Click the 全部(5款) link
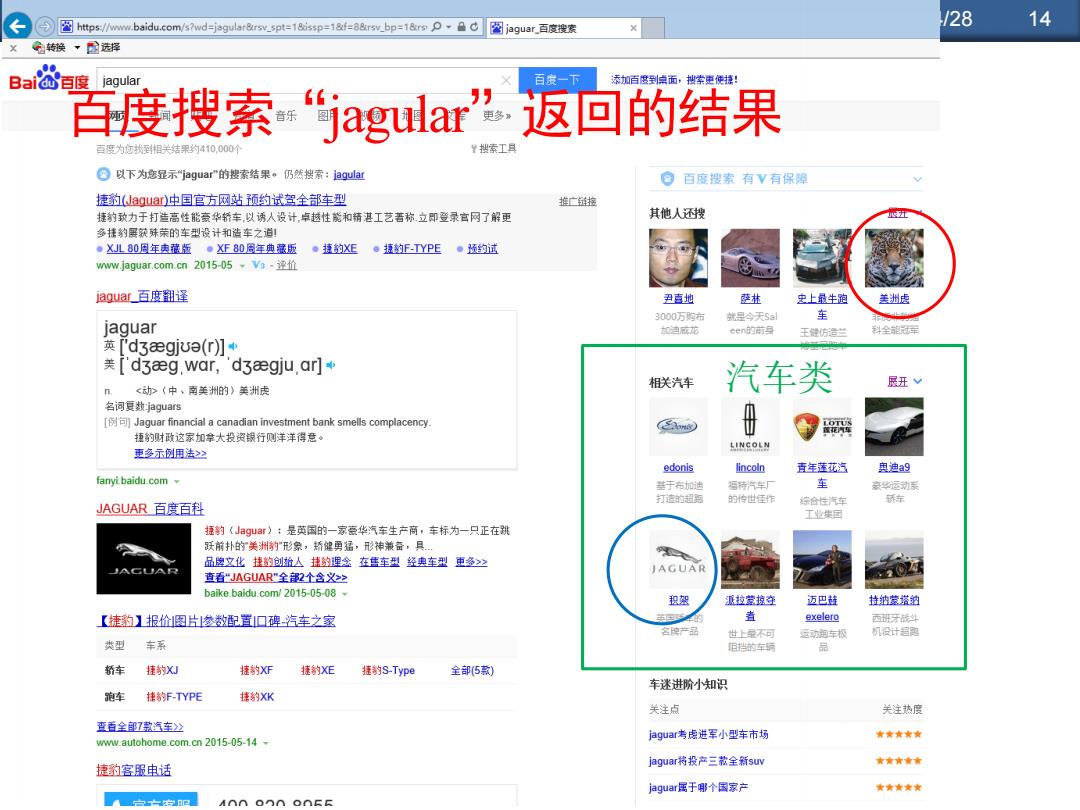This screenshot has height=810, width=1080. 472,670
